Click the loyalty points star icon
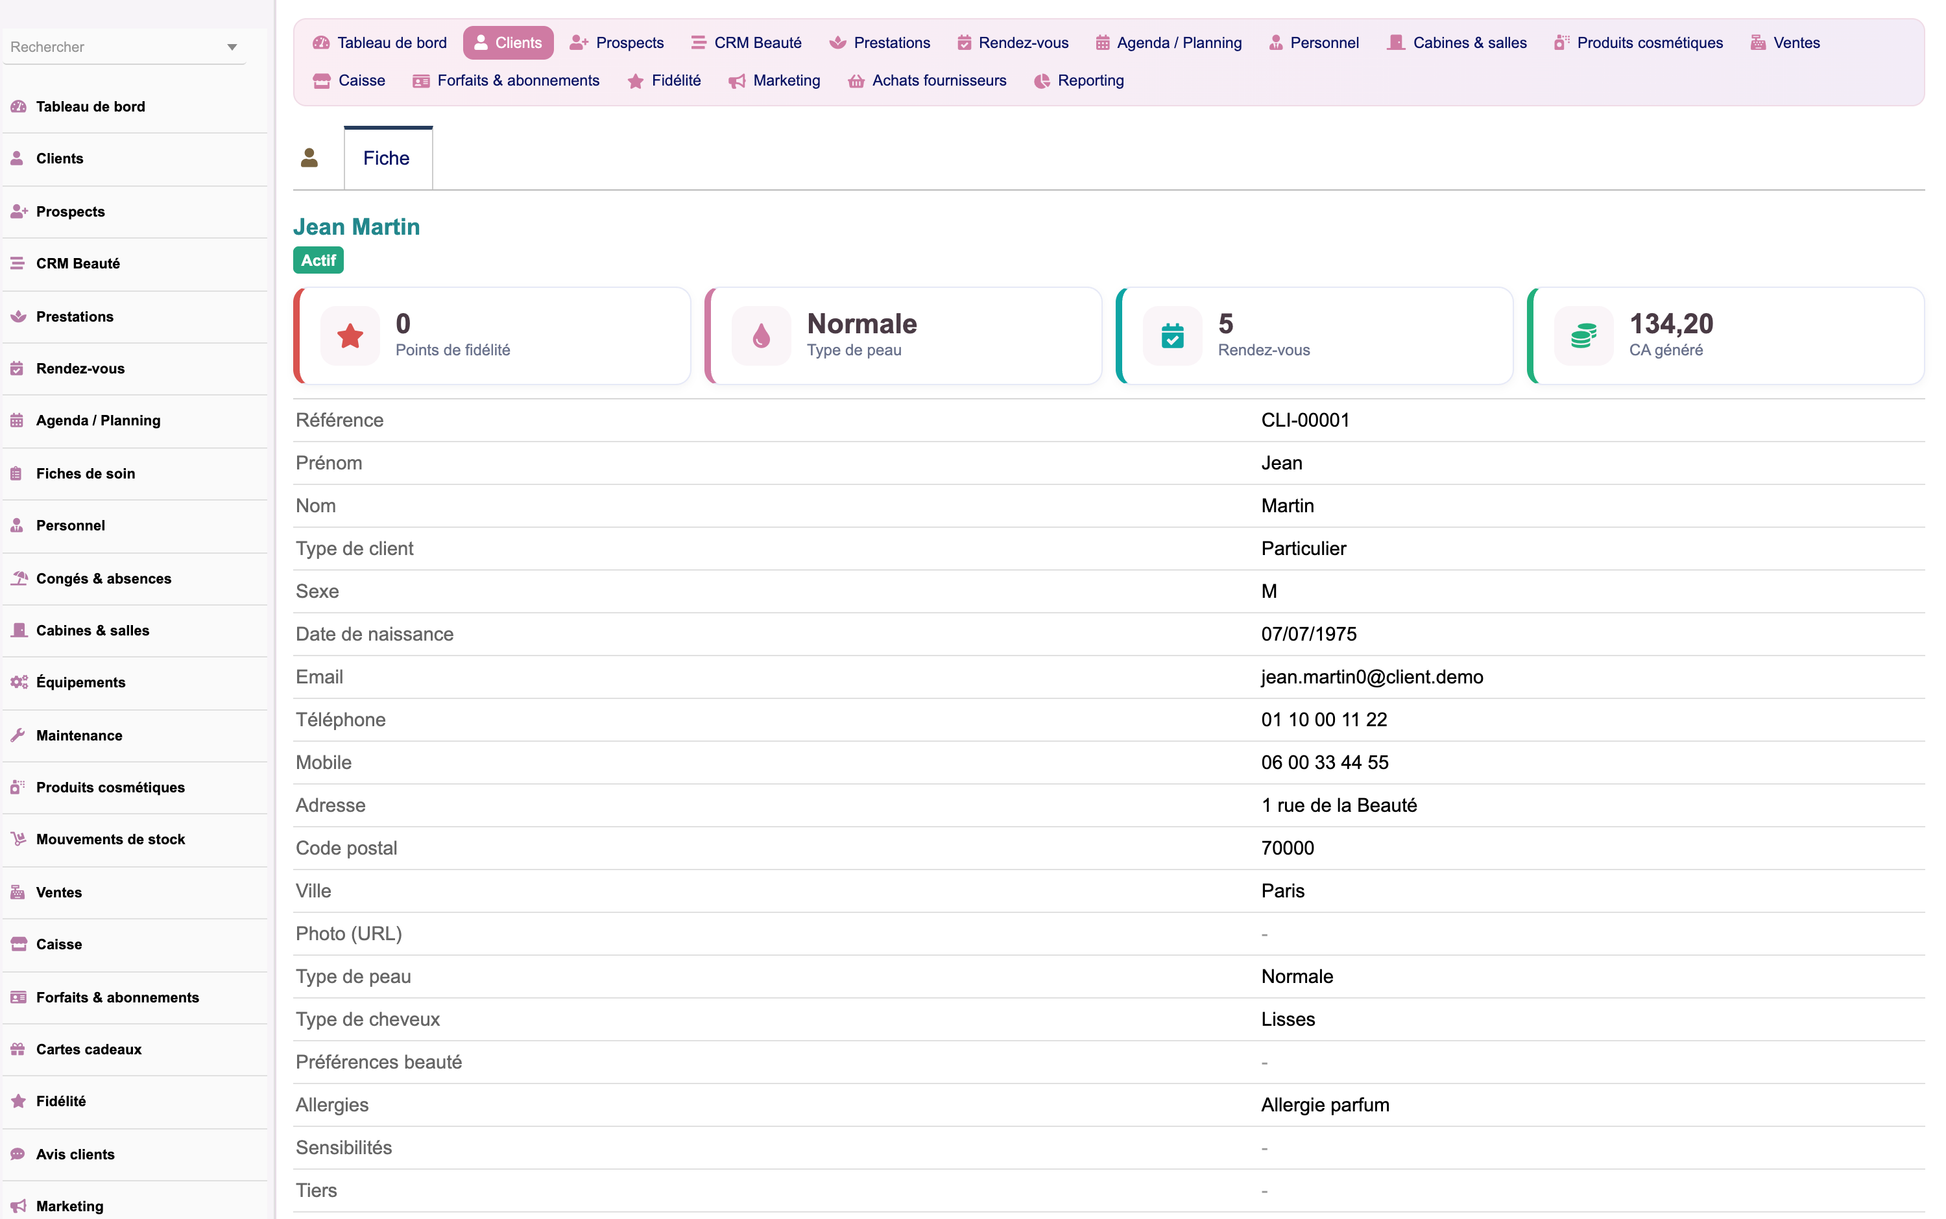 [x=350, y=336]
